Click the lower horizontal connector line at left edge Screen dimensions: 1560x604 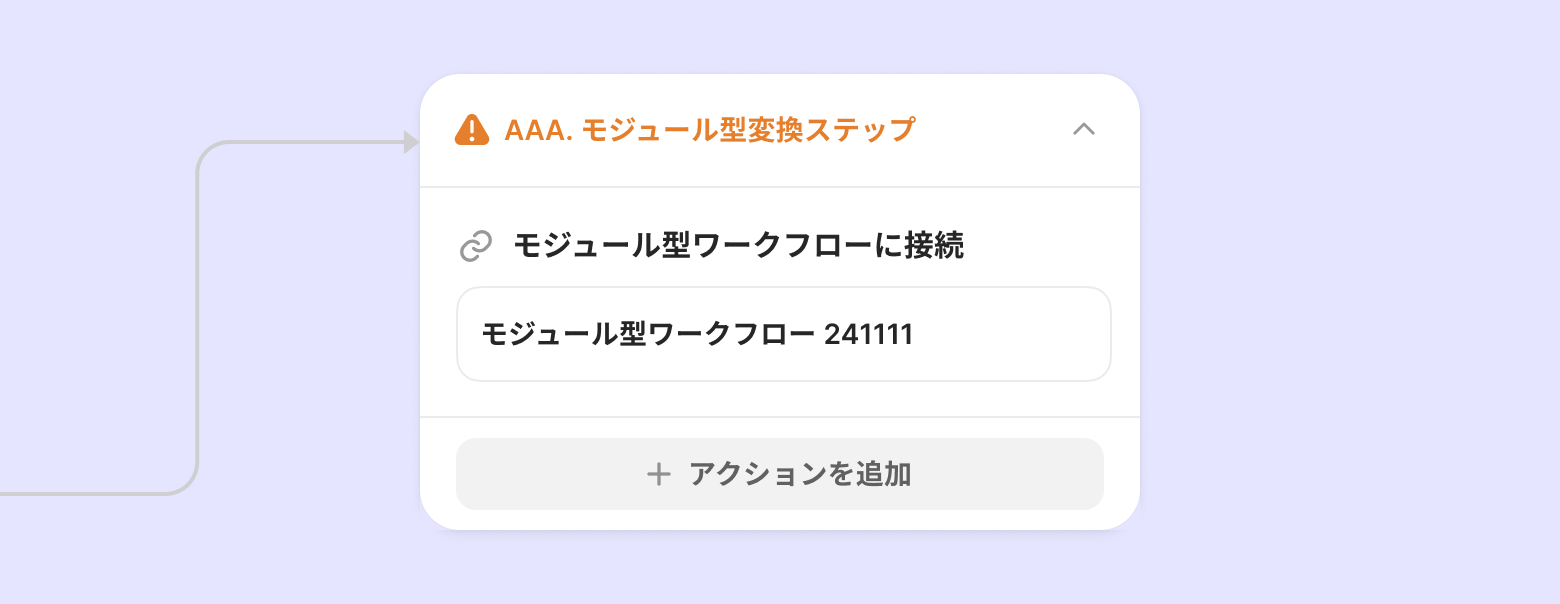[x=60, y=493]
